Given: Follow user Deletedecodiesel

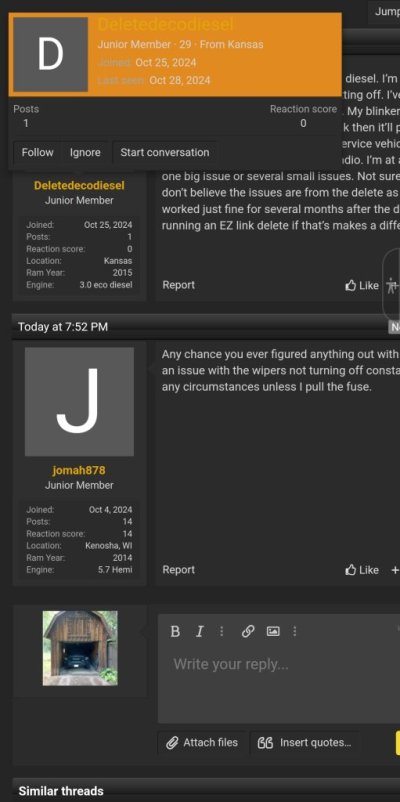Looking at the screenshot, I should (x=37, y=152).
